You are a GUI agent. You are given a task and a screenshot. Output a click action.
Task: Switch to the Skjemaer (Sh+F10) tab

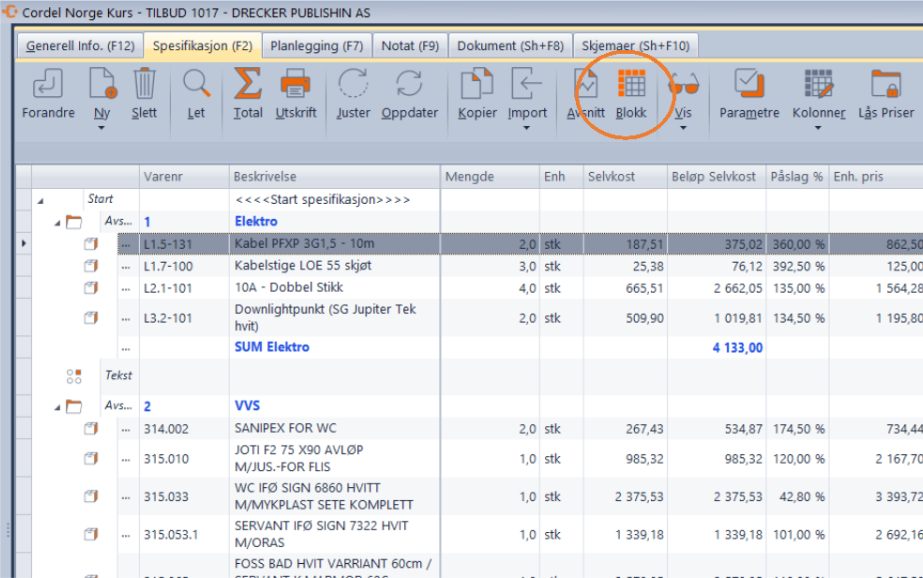point(635,45)
